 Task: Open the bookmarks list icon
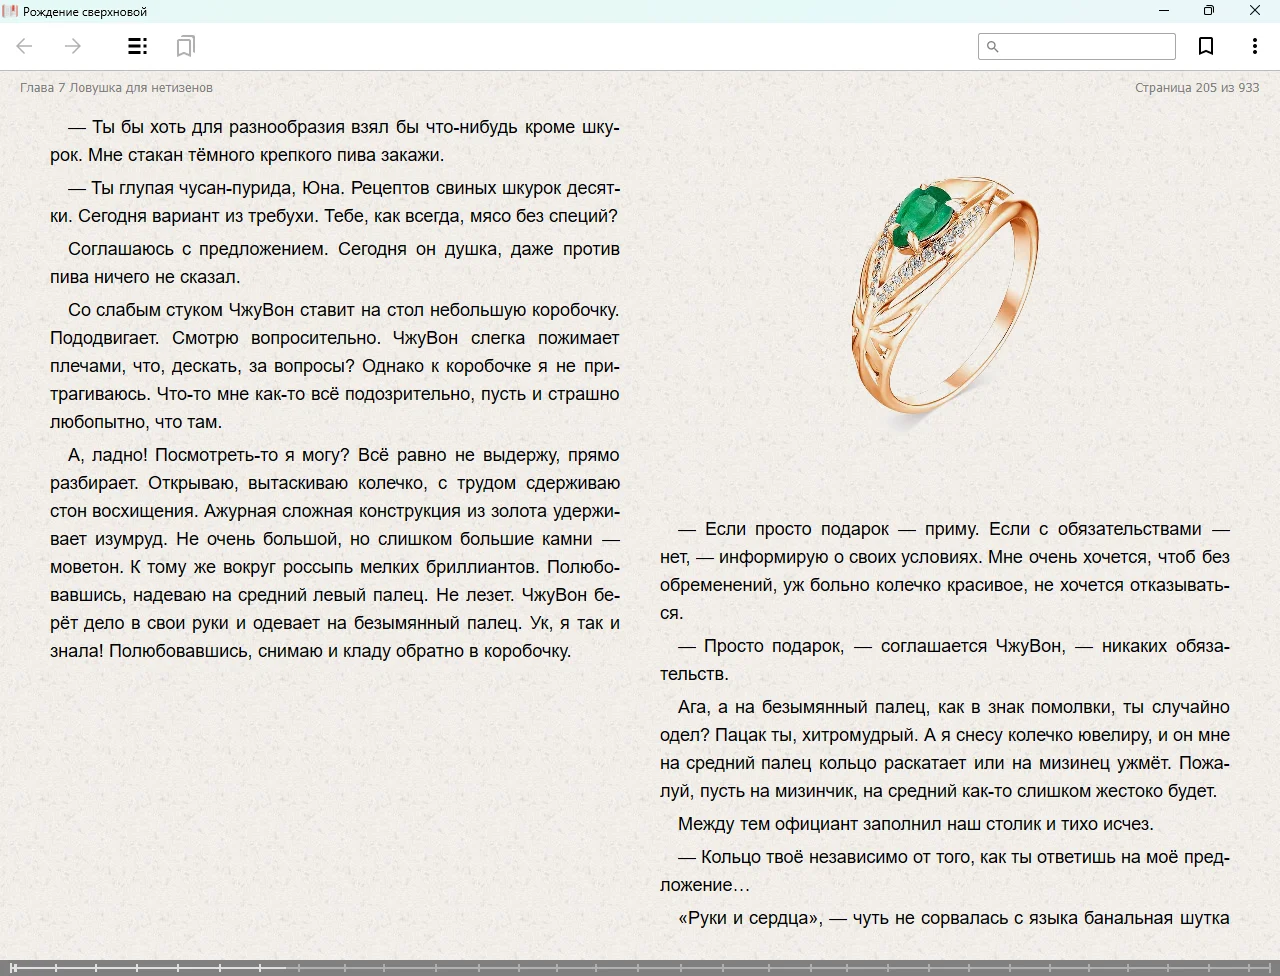(x=185, y=46)
